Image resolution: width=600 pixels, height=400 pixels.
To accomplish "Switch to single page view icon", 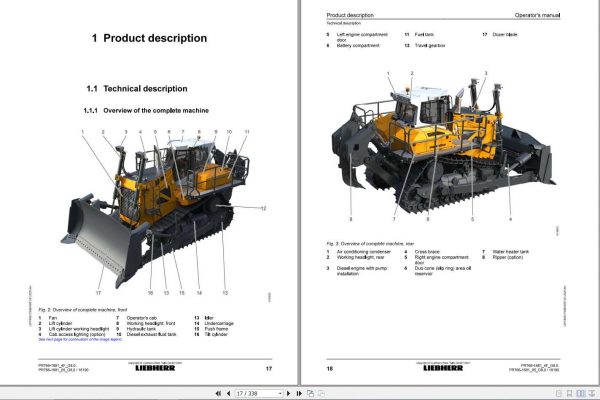I will click(559, 393).
